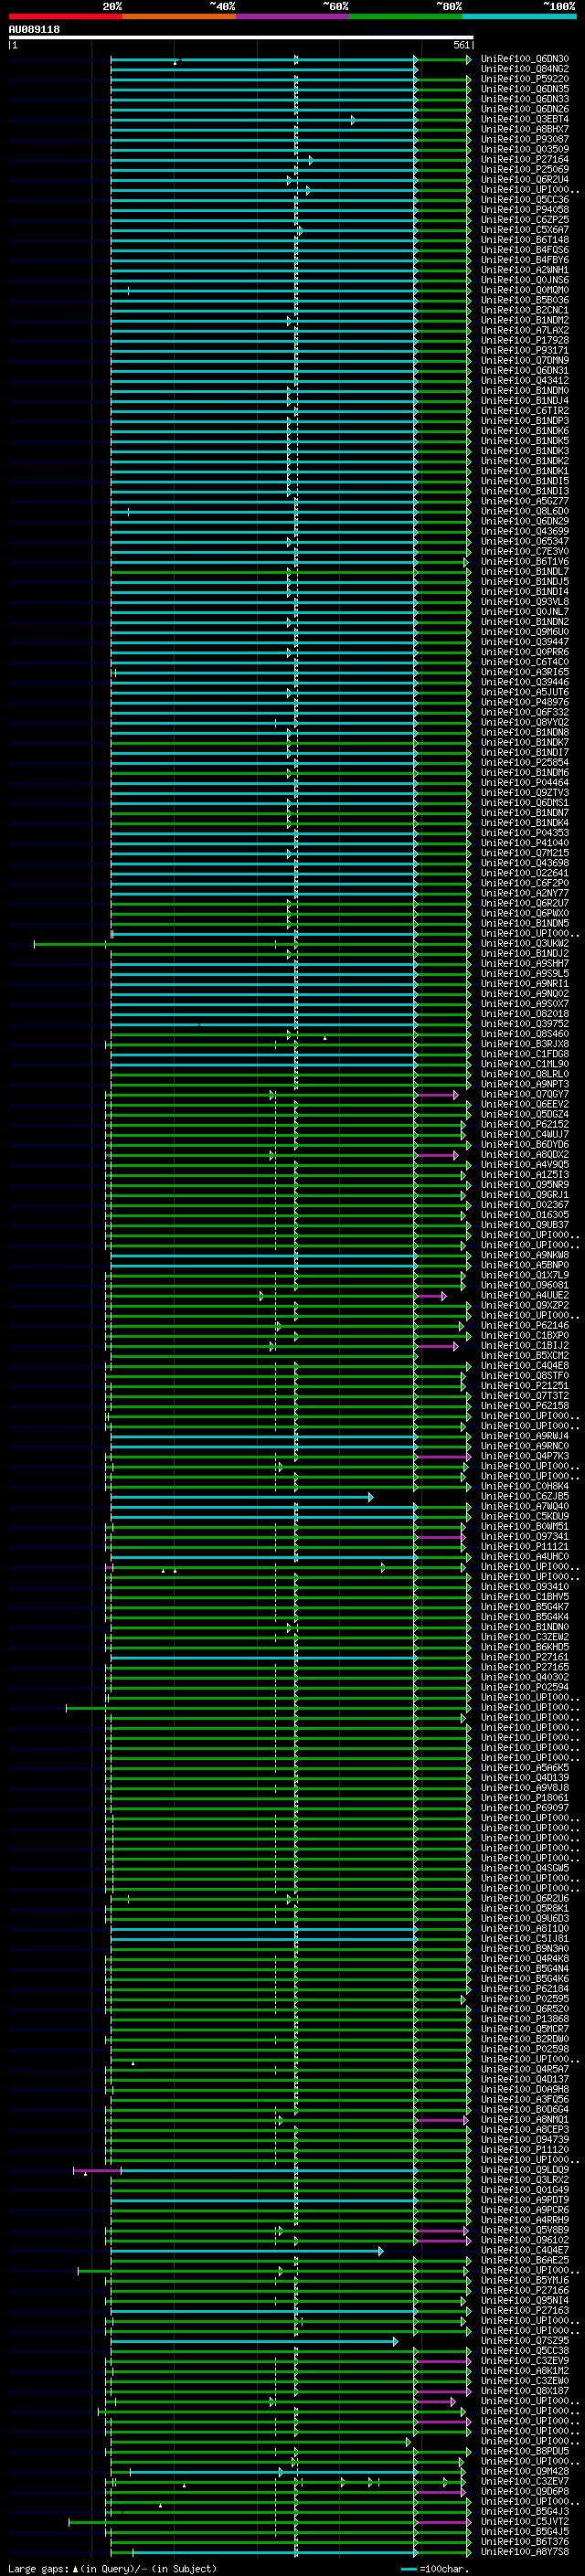The image size is (585, 2576).
Task: Click UniRef100_B5B036 hit name
Action: tap(524, 300)
